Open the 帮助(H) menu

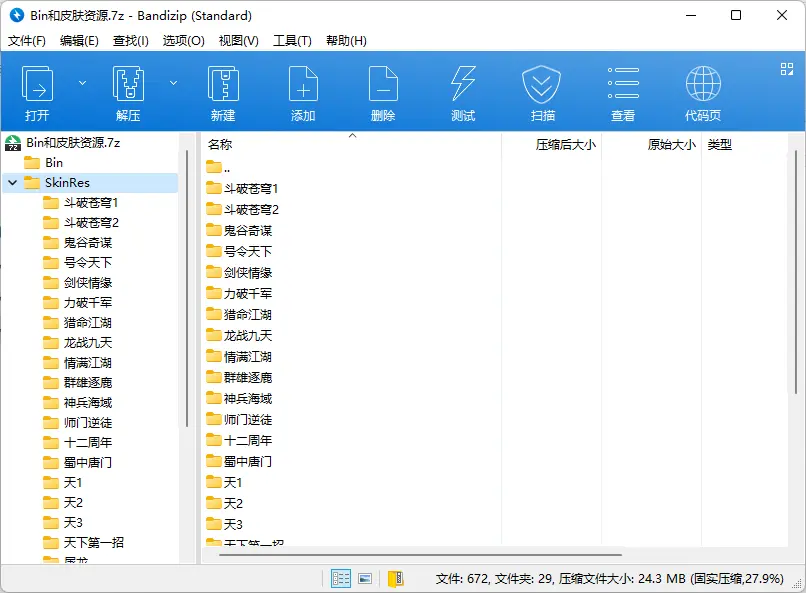click(346, 41)
